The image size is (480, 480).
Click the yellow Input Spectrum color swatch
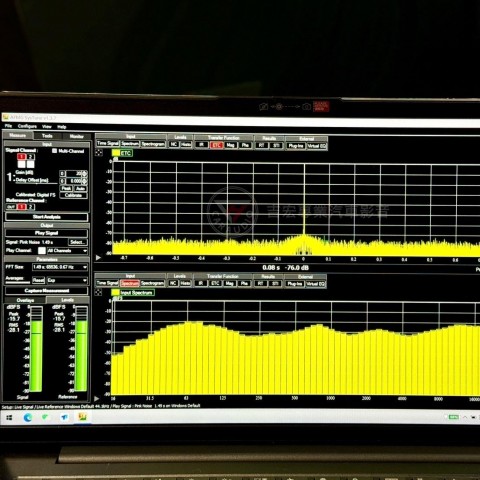[x=115, y=292]
